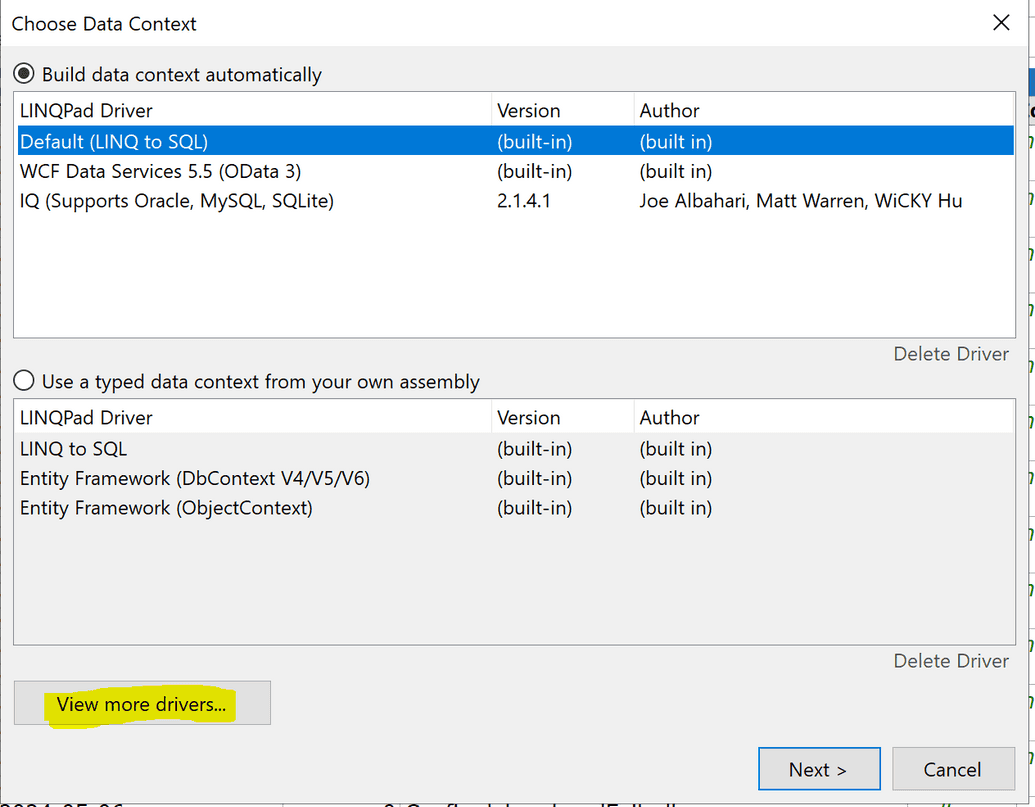Viewport: 1035px width, 807px height.
Task: Click the Cancel button
Action: click(952, 769)
